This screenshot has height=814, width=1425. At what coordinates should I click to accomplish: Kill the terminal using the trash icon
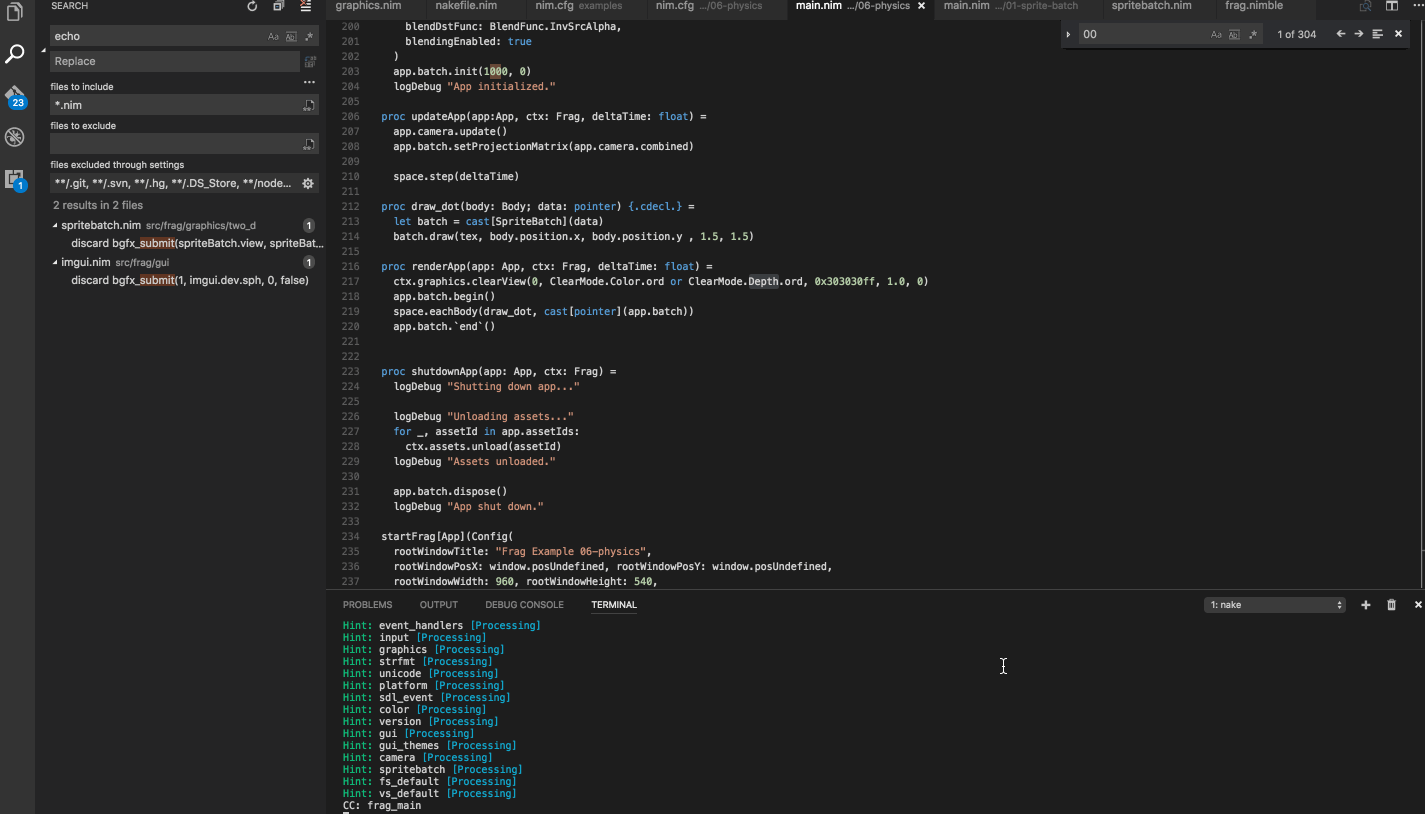pyautogui.click(x=1391, y=604)
